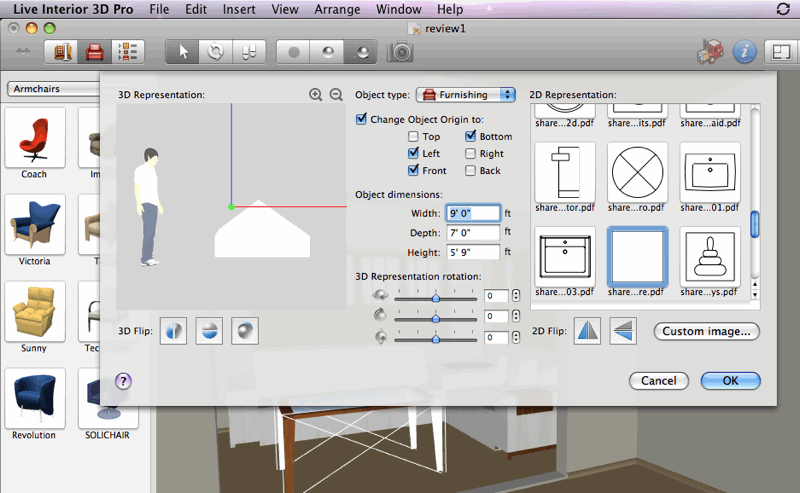Click the Custom image... button

pos(707,331)
